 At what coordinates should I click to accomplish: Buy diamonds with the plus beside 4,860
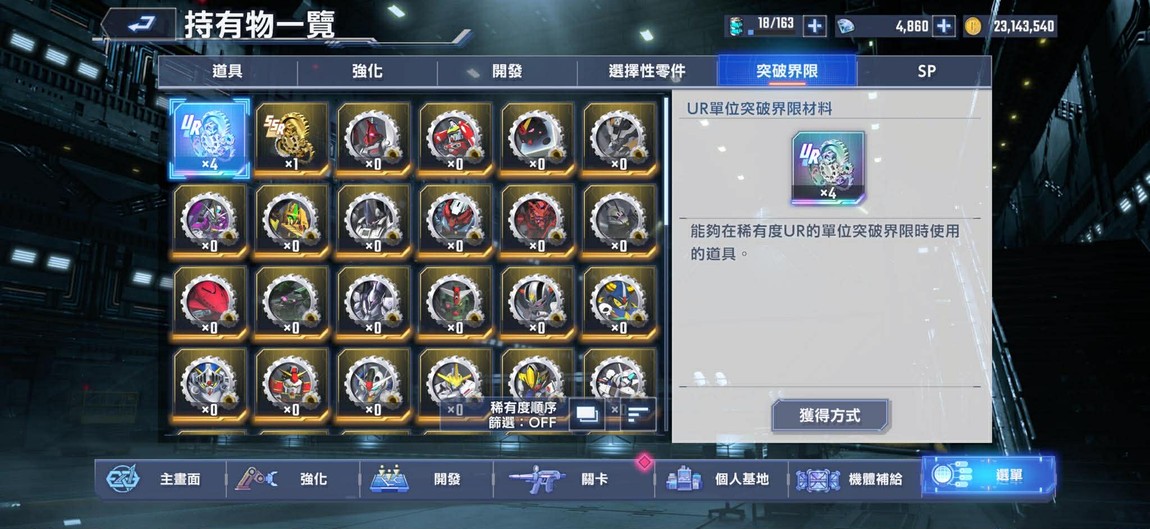(x=945, y=26)
